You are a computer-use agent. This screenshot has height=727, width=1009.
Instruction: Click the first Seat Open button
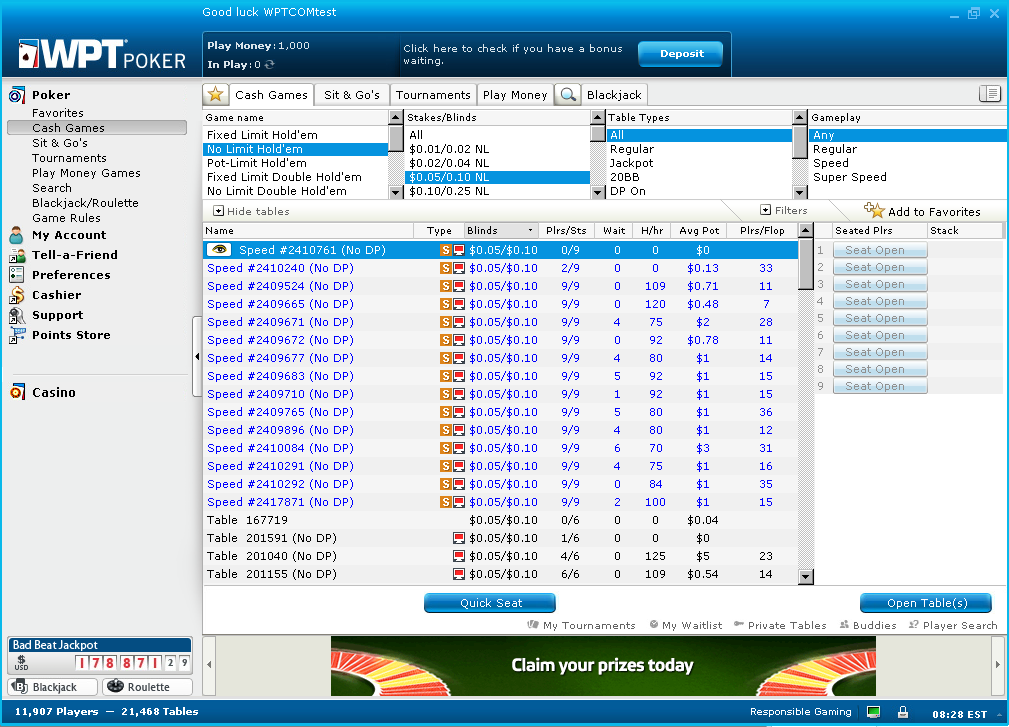point(880,250)
